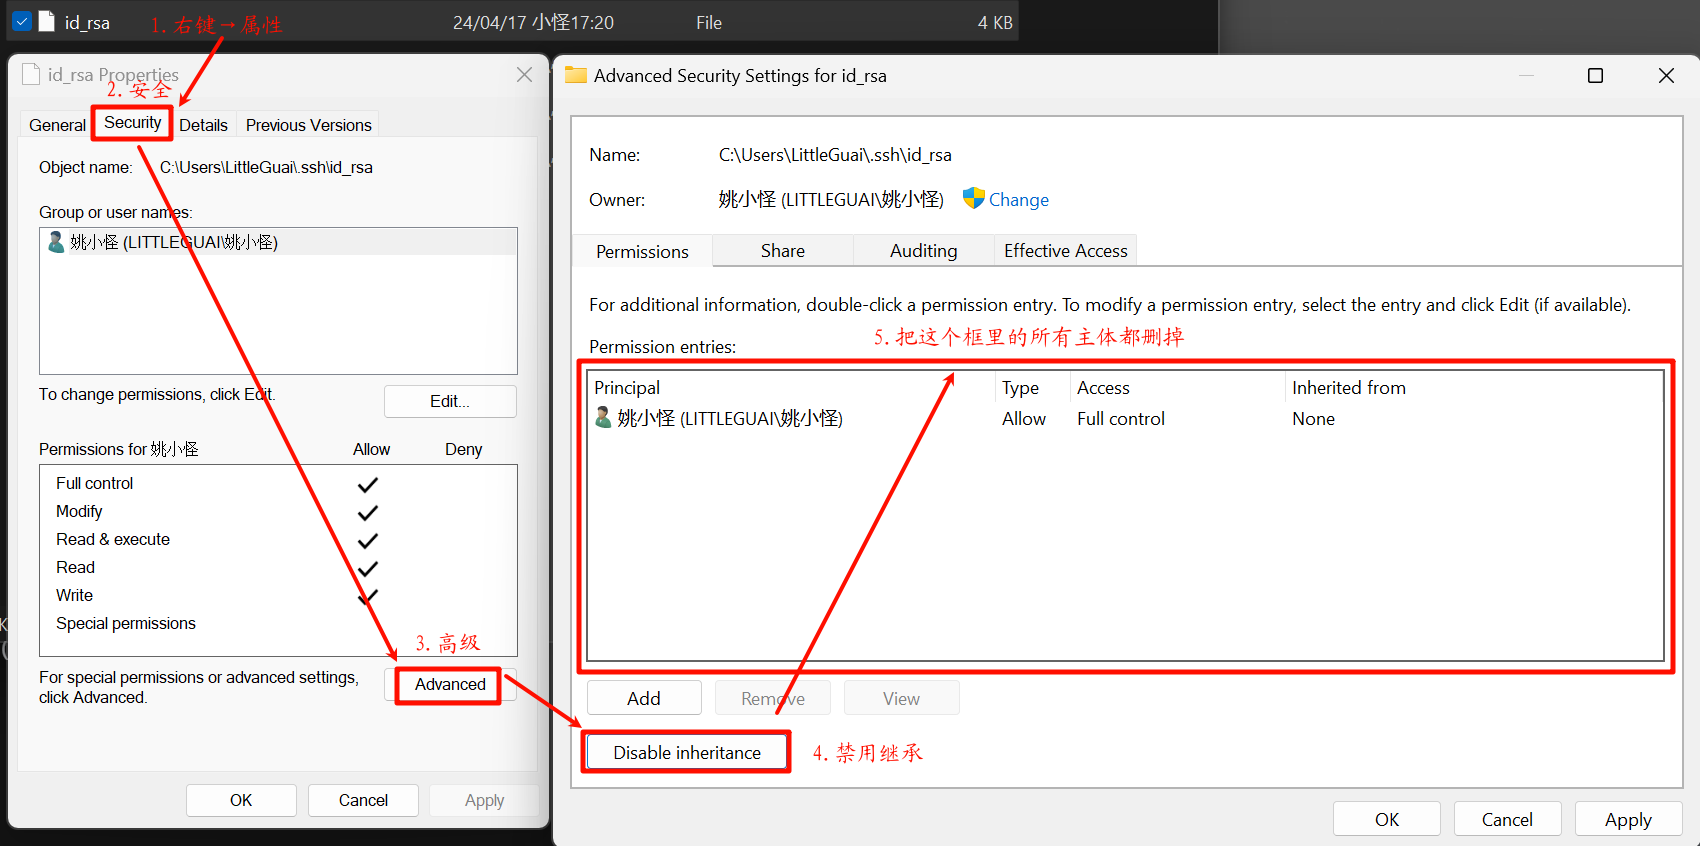Click the Change owner link
Screen dimensions: 1700x846
pos(1018,200)
